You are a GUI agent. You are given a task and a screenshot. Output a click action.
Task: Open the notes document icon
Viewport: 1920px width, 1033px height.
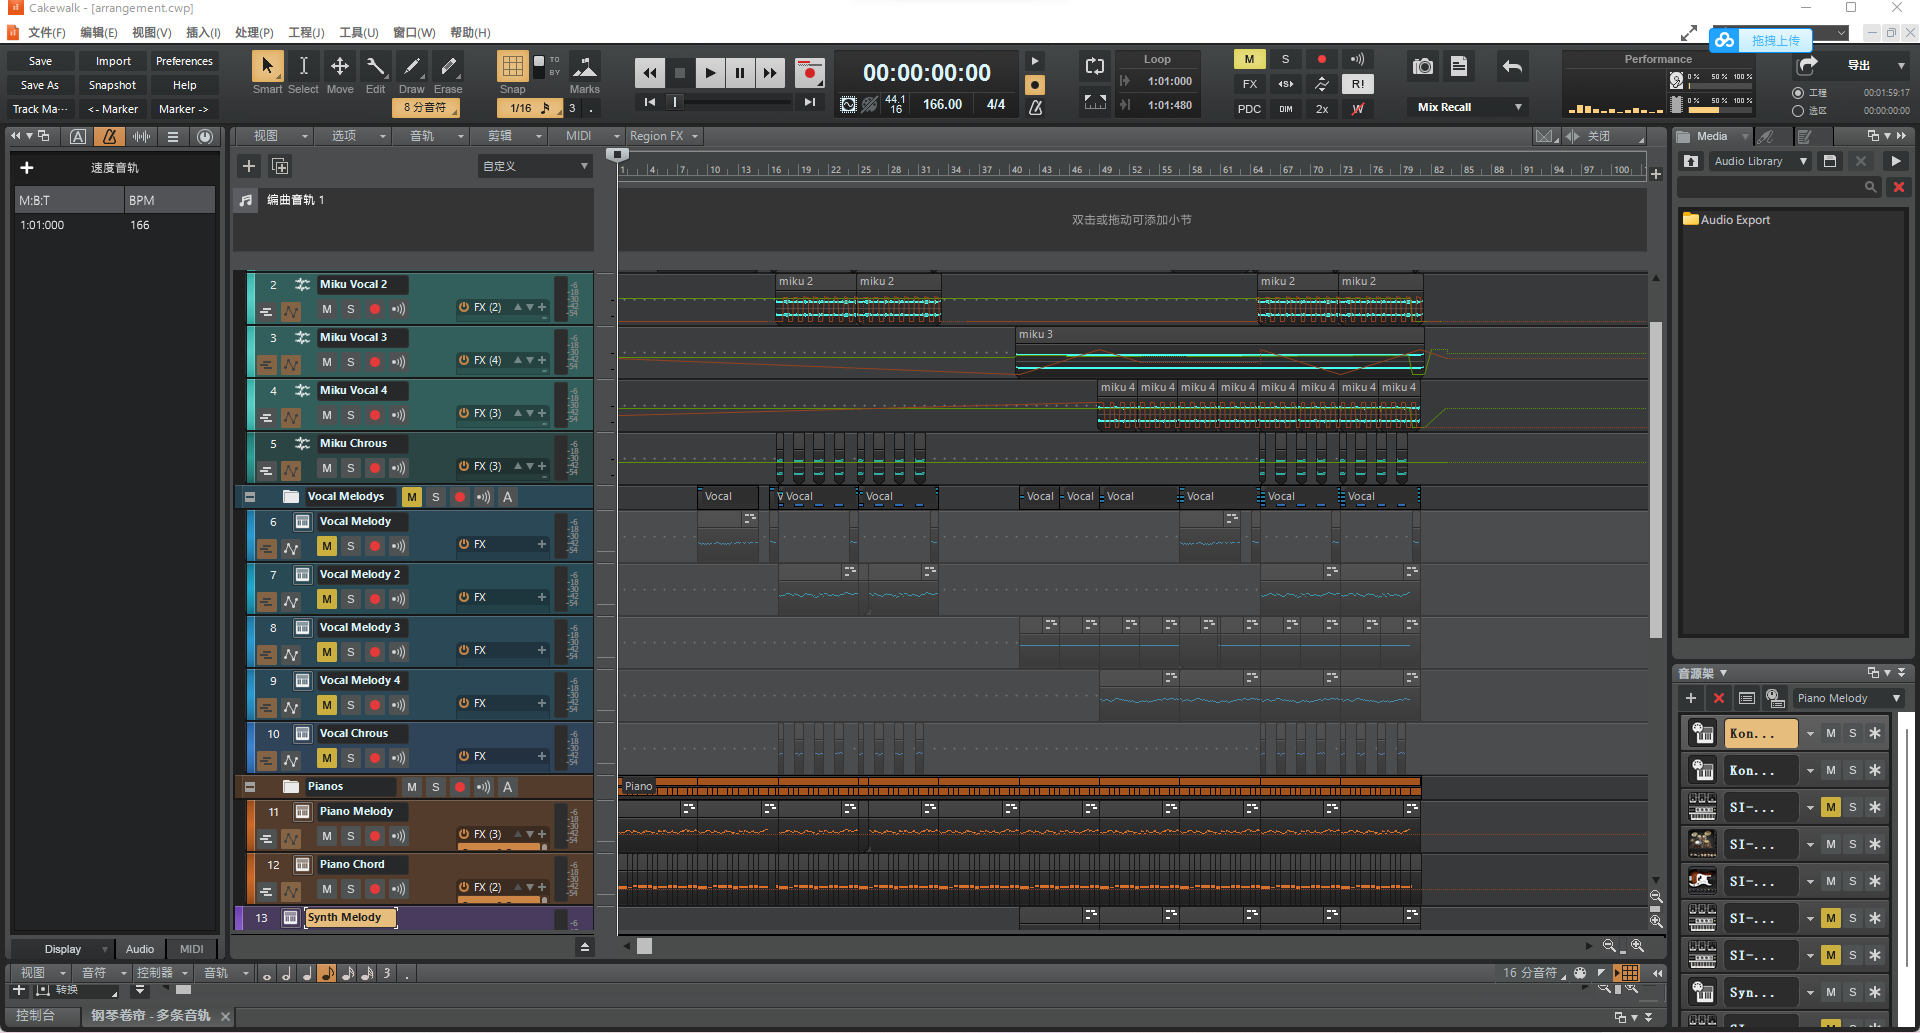pos(1459,67)
